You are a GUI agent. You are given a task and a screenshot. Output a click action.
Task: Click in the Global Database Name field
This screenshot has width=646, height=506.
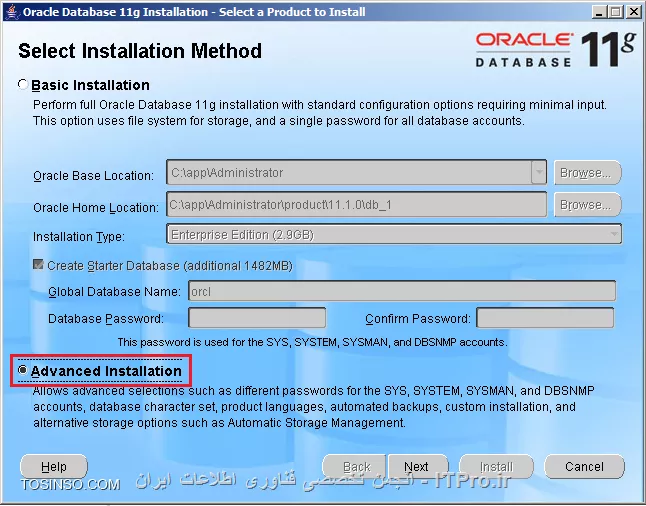402,291
